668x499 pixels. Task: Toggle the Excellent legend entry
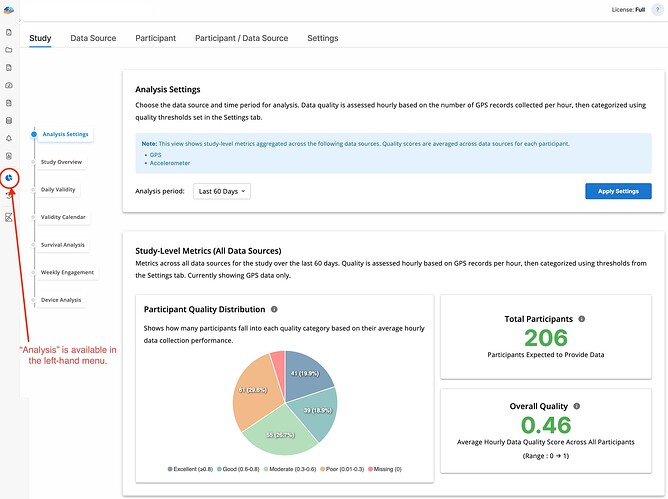point(191,469)
